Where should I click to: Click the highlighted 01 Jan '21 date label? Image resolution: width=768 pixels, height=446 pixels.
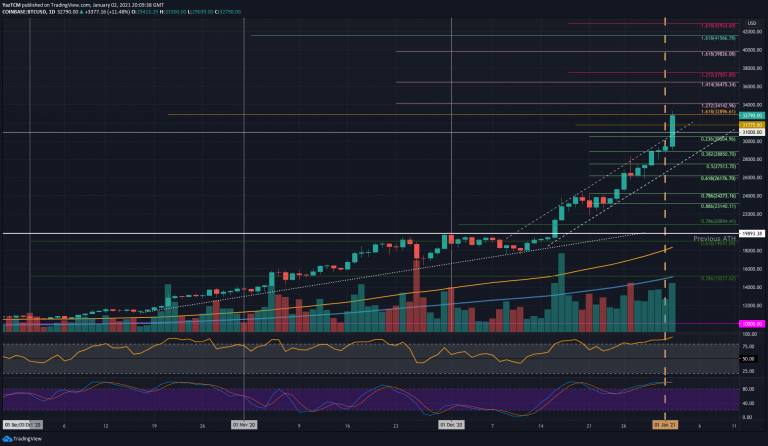point(667,425)
